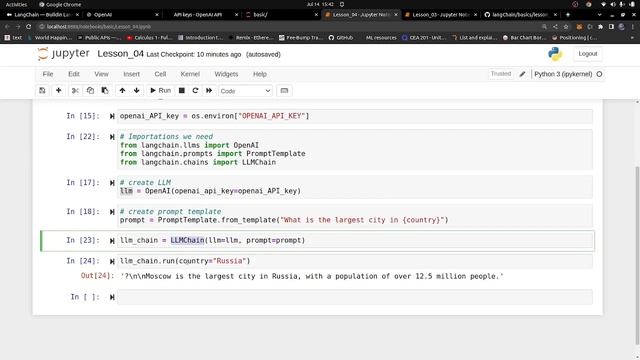The height and width of the screenshot is (360, 640).
Task: Switch to the basic/ tab
Action: pos(281,15)
